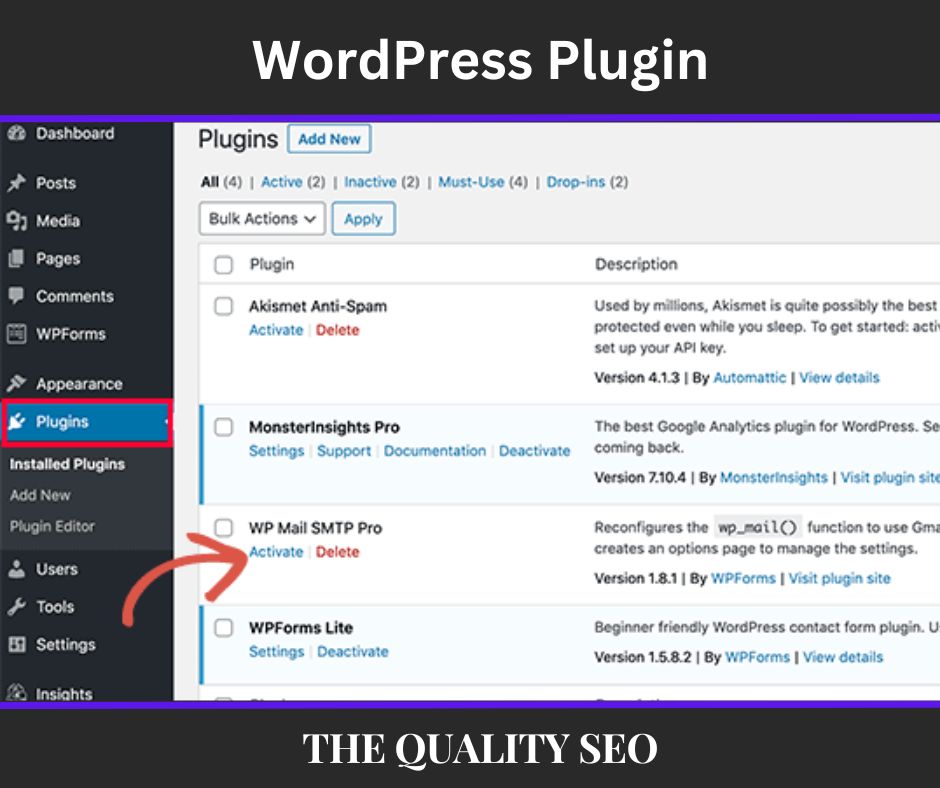Activate the WP Mail SMTP Pro plugin
The height and width of the screenshot is (788, 940).
(x=275, y=552)
